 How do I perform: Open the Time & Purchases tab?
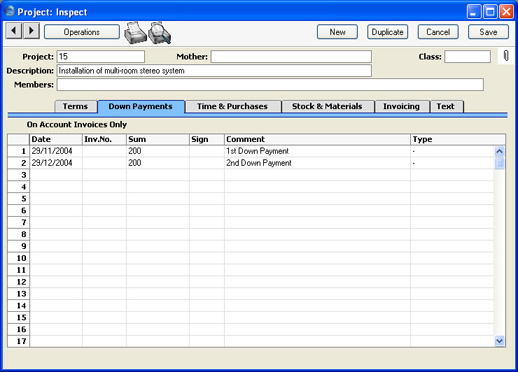click(232, 106)
